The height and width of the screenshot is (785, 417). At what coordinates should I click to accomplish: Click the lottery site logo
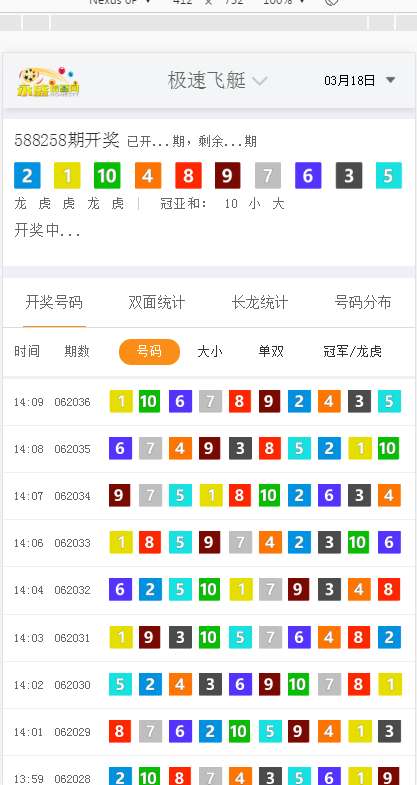(49, 81)
